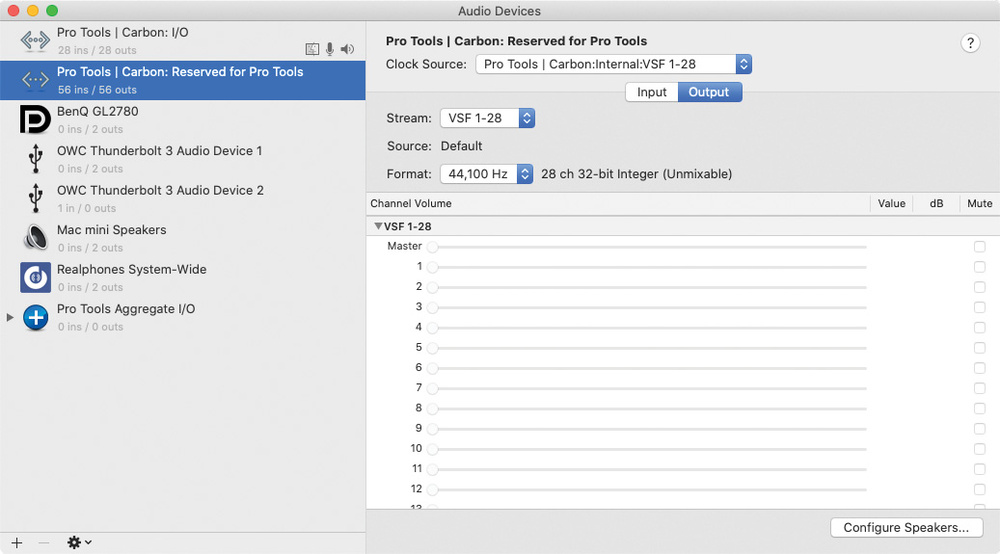
Task: Mute channel 6
Action: click(x=980, y=368)
